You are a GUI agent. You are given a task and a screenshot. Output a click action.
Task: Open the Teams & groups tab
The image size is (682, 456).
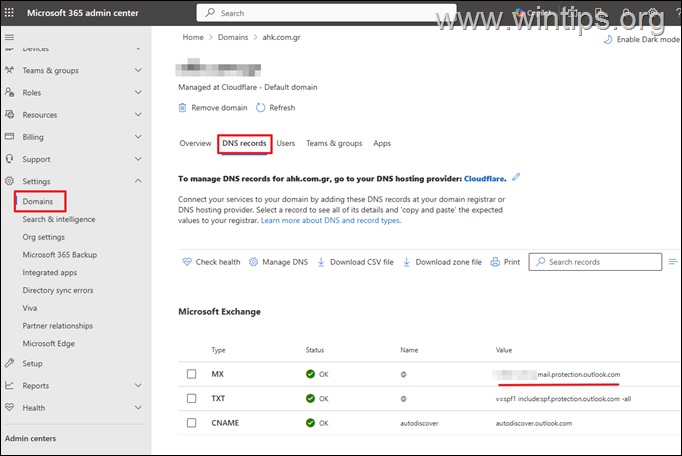coord(334,143)
